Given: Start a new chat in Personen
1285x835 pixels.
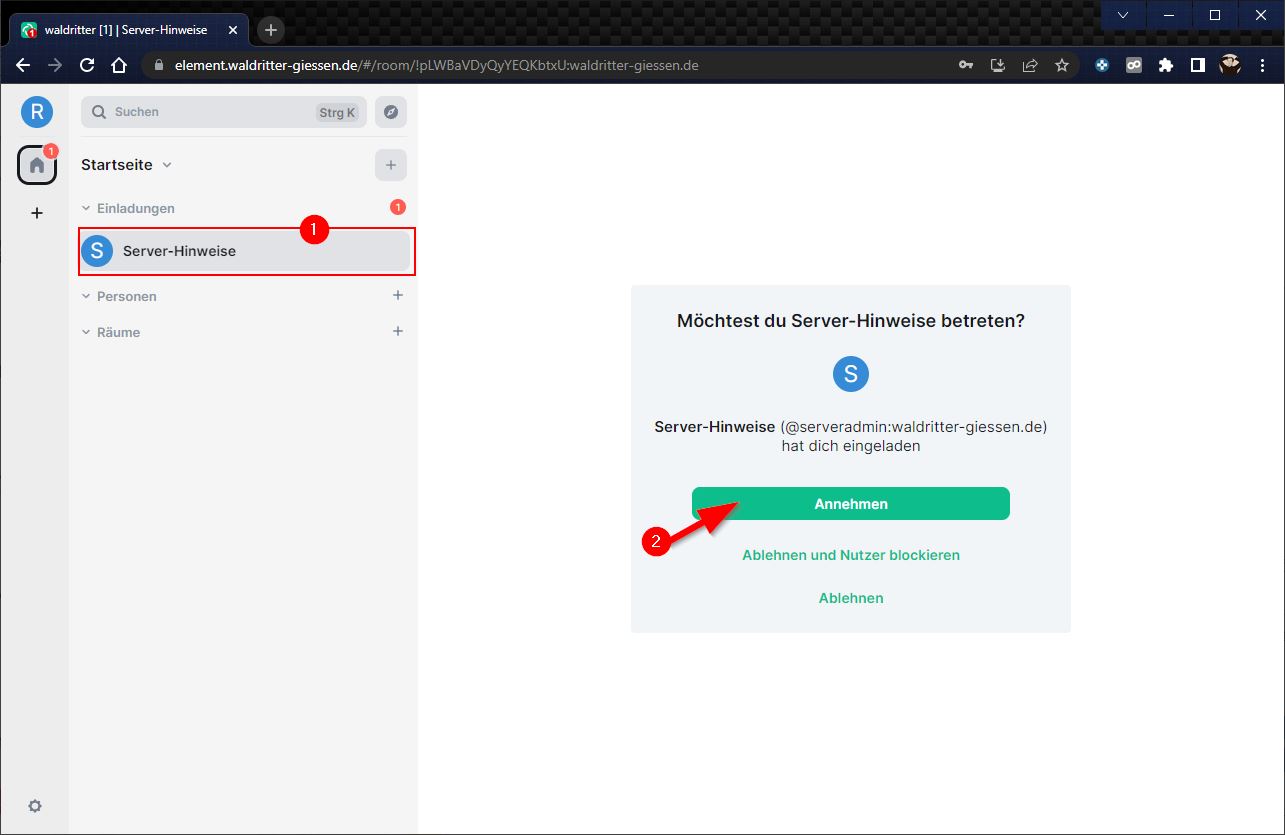Looking at the screenshot, I should click(398, 296).
